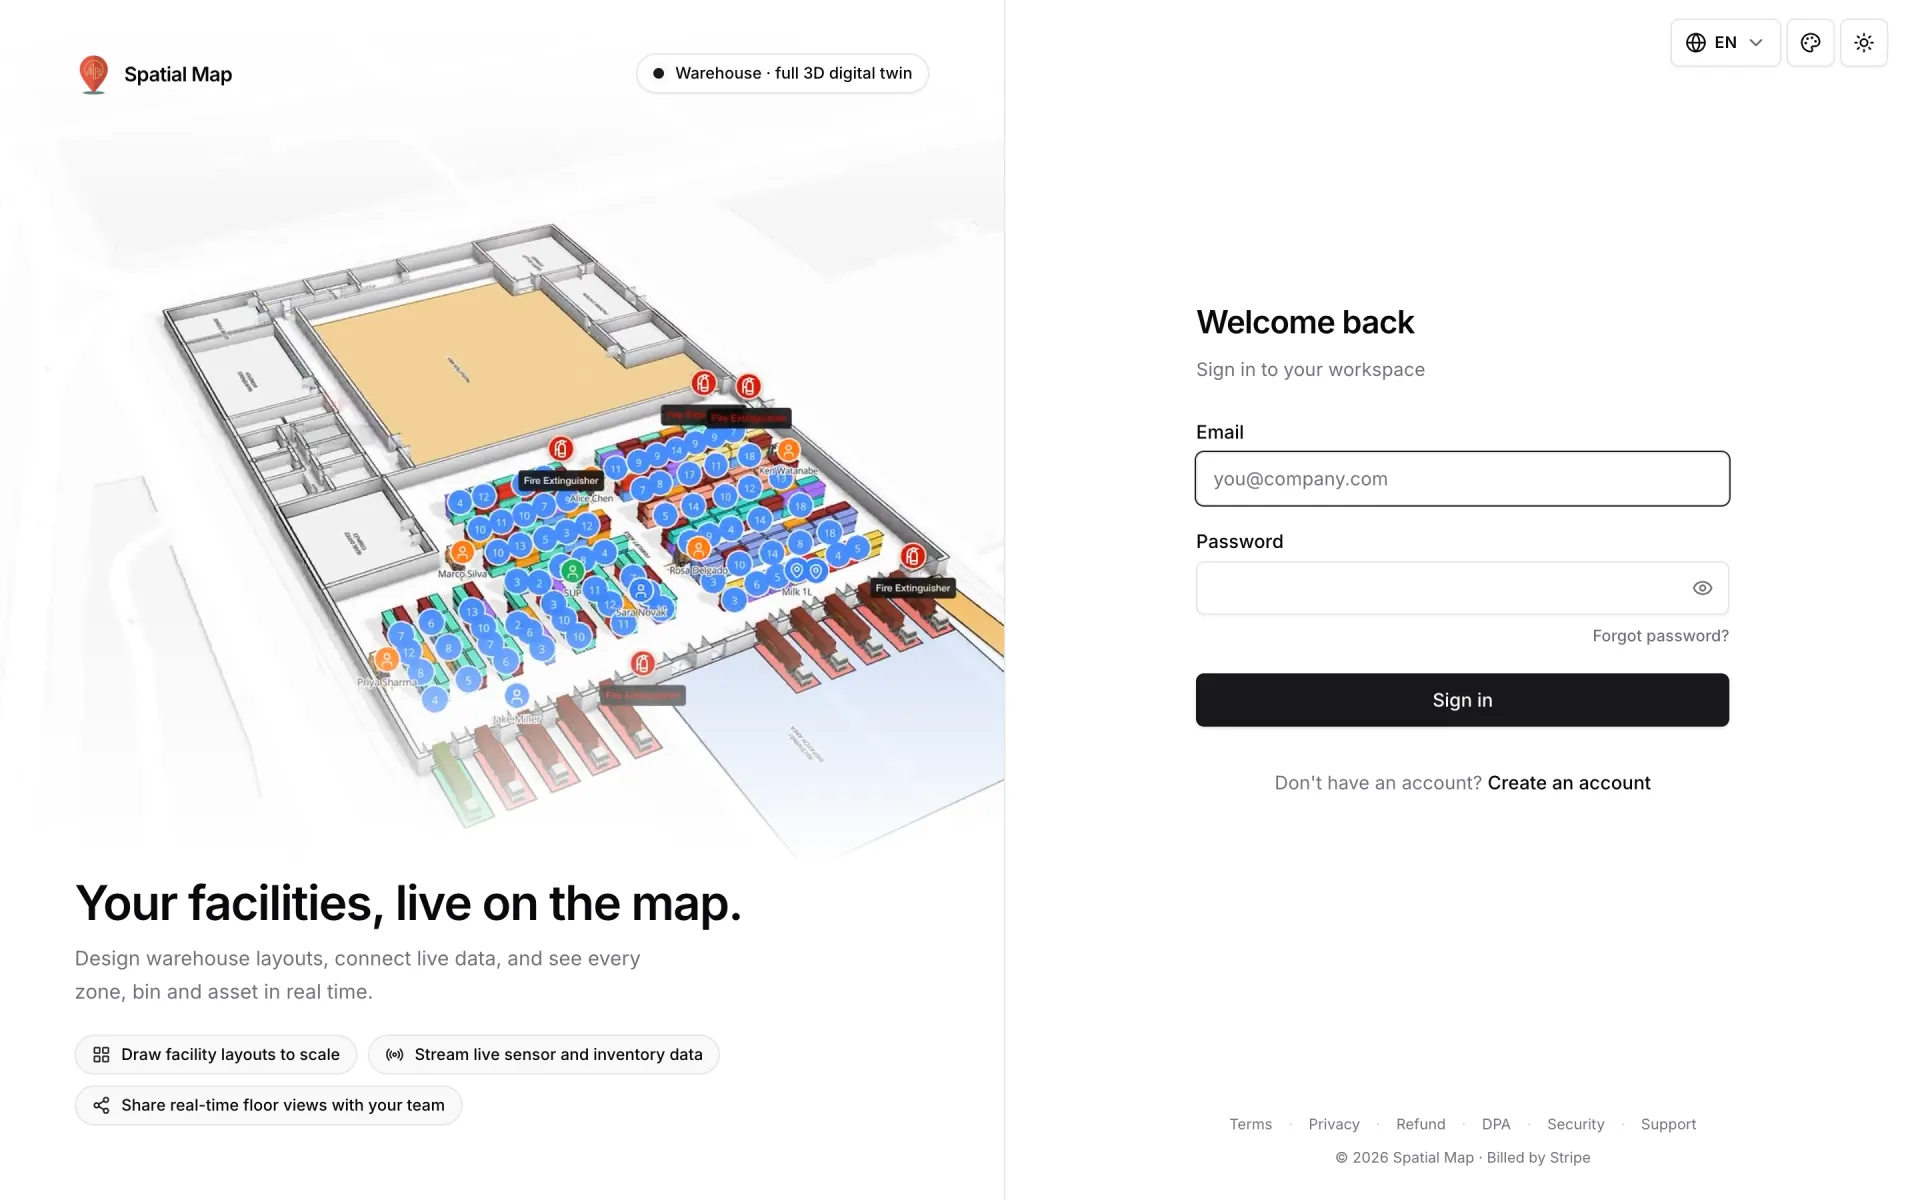1920x1200 pixels.
Task: Open the Privacy footer link
Action: click(1334, 1124)
